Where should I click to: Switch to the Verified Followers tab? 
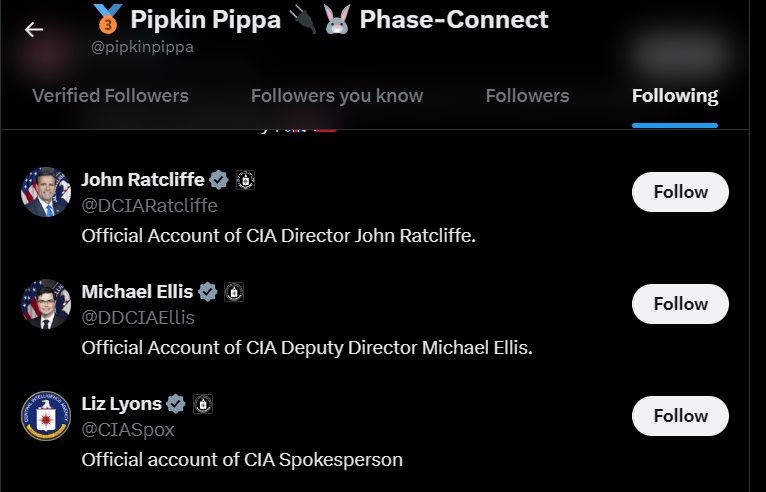click(110, 96)
